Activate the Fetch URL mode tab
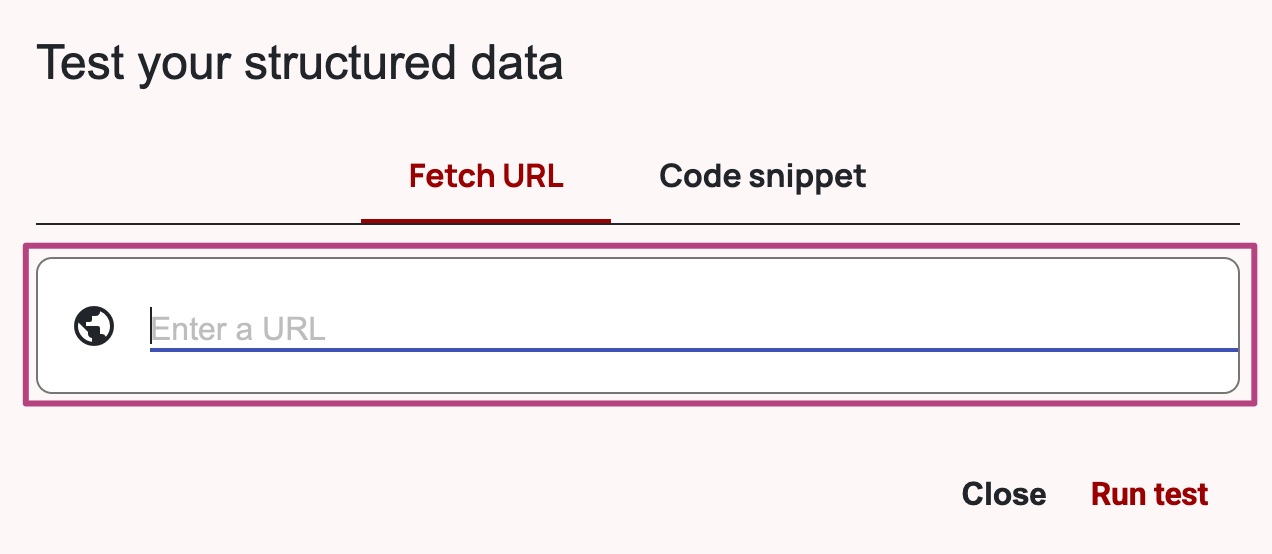Viewport: 1272px width, 554px height. coord(486,177)
